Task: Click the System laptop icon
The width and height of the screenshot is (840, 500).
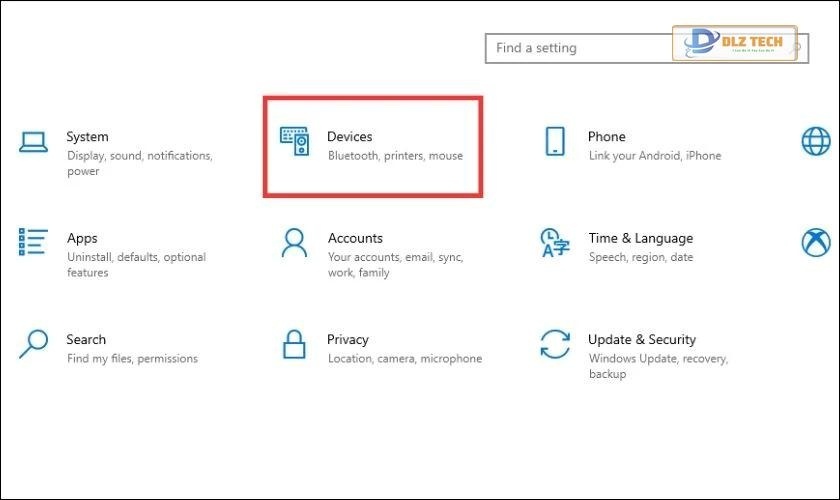Action: coord(33,142)
